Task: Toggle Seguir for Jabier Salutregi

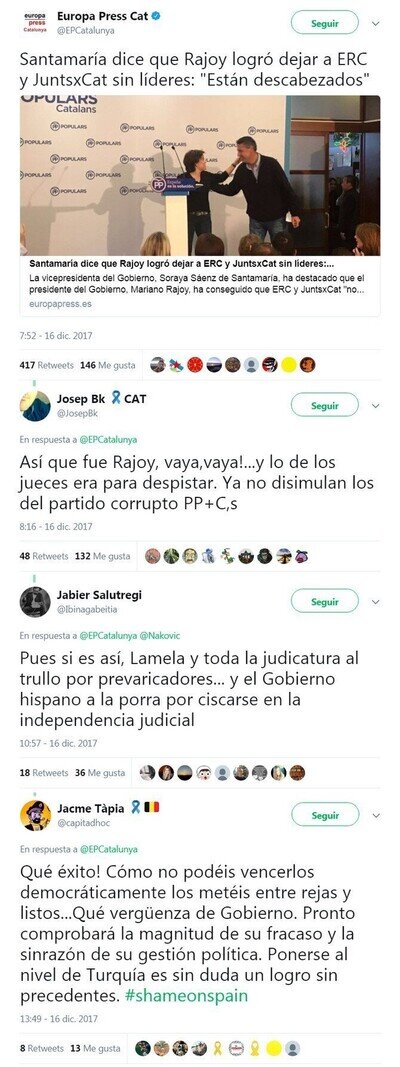Action: [x=324, y=602]
